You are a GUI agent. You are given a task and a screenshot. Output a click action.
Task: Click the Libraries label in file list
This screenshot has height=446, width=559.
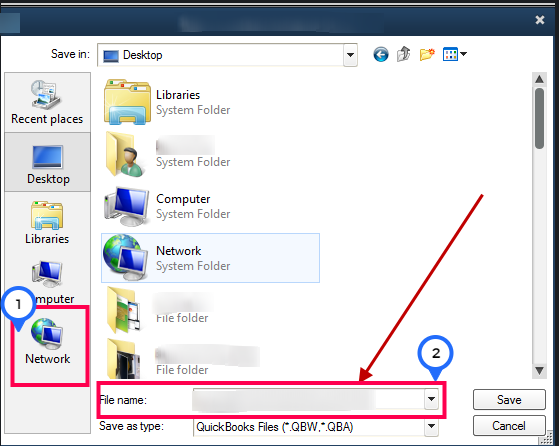(x=178, y=95)
